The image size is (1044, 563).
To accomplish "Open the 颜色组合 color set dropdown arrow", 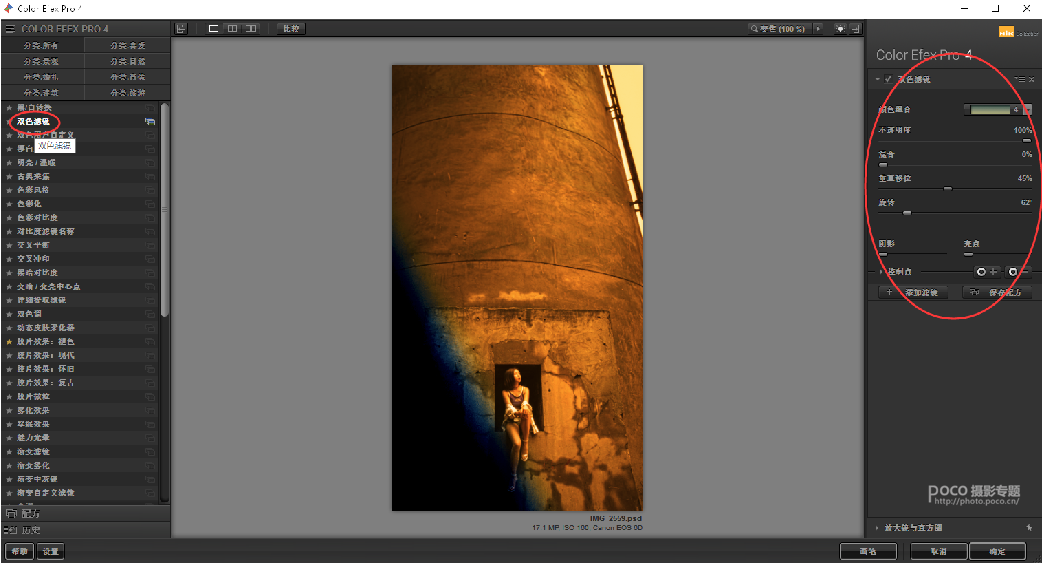I will 1027,110.
